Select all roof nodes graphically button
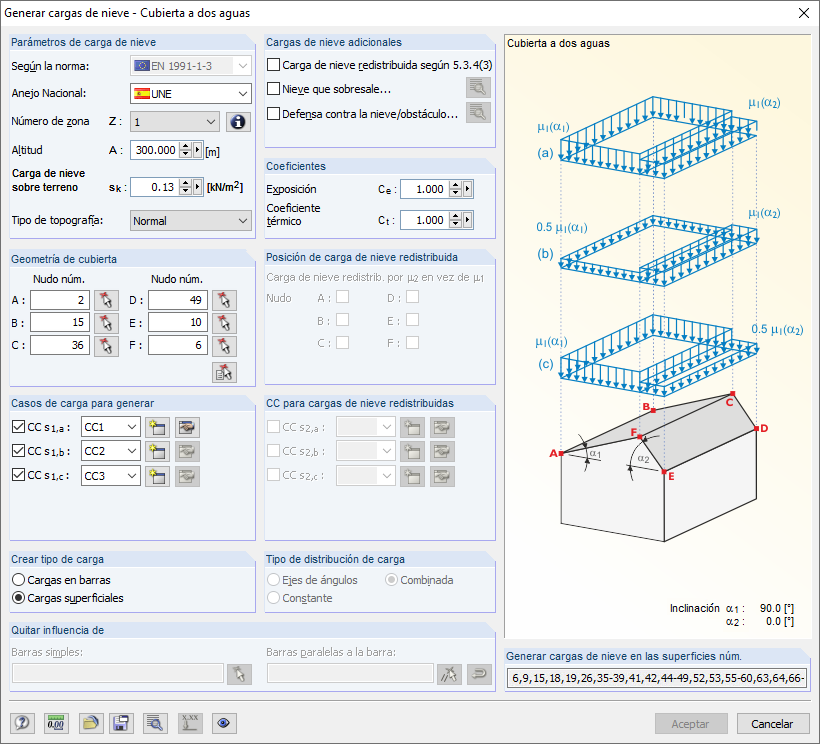The height and width of the screenshot is (744, 820). (224, 372)
